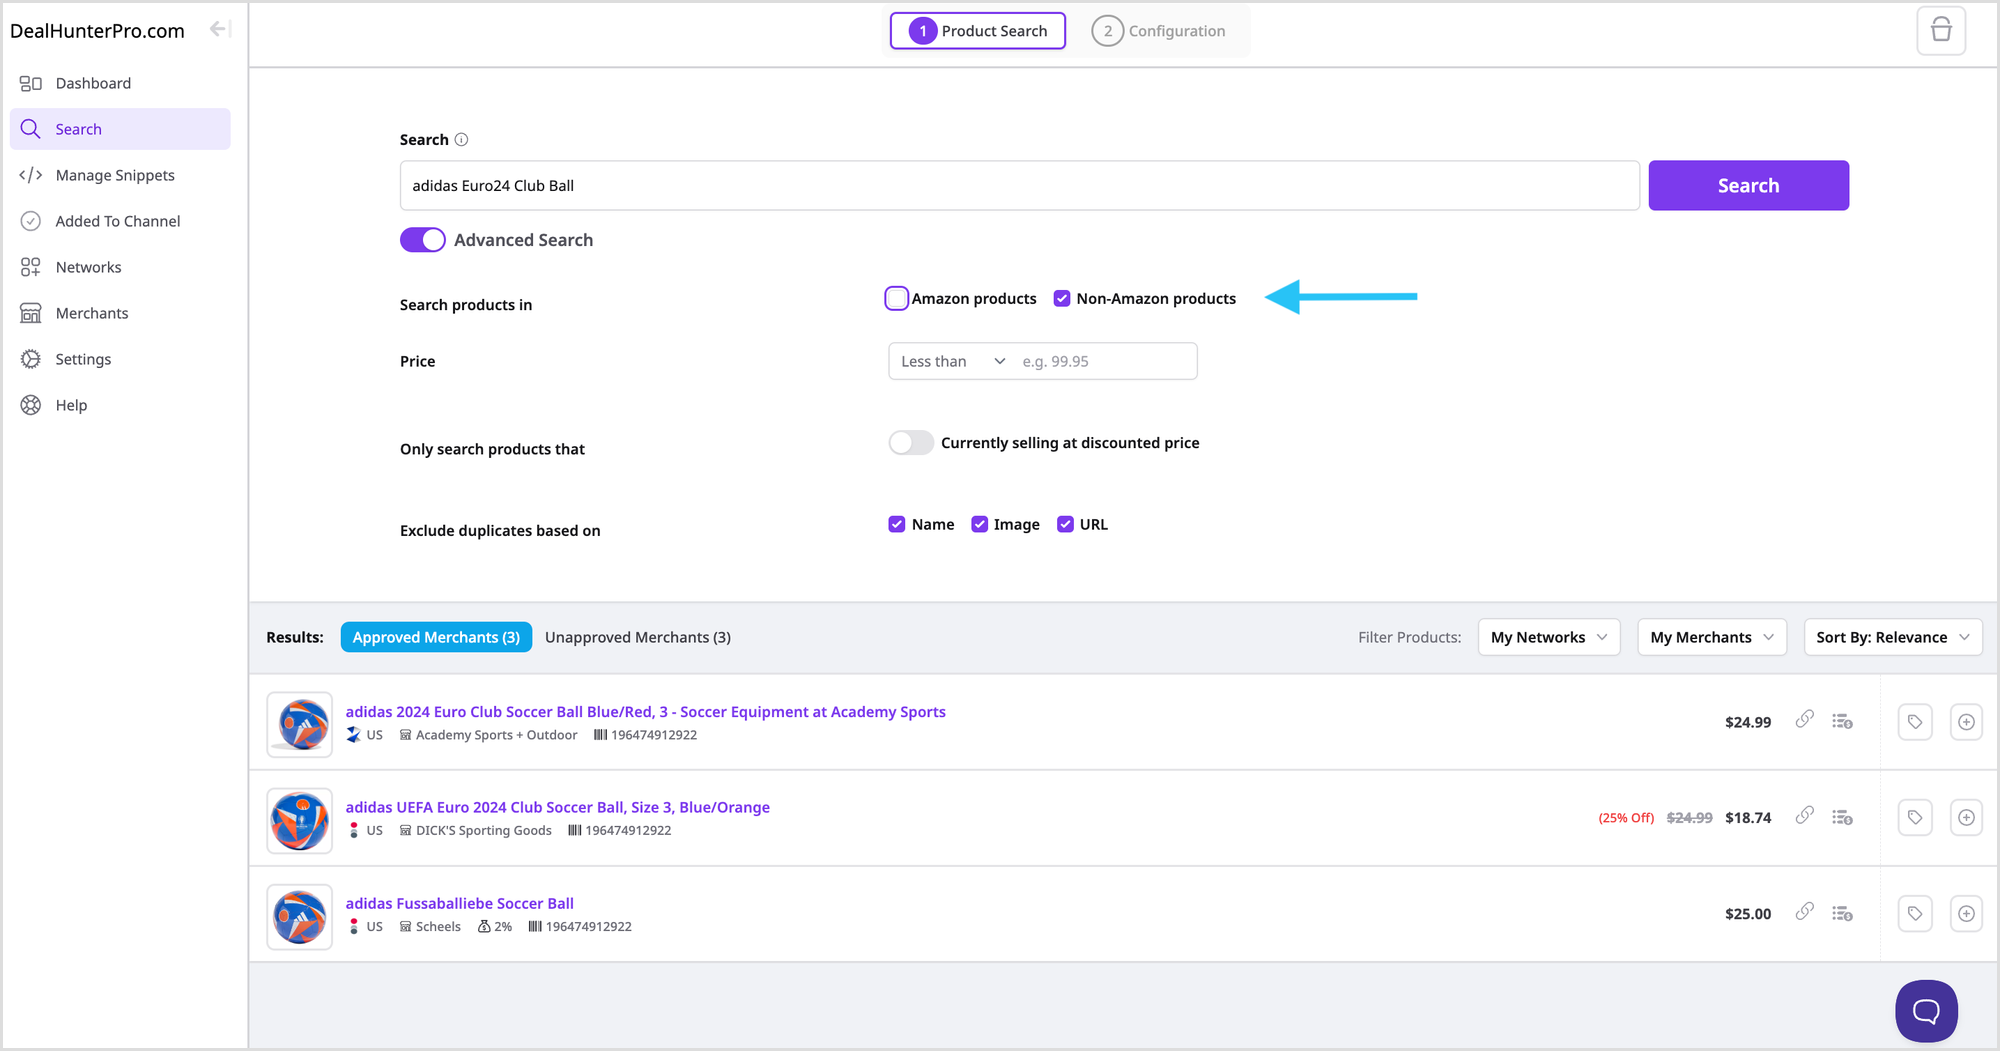Click the Settings gear icon
The width and height of the screenshot is (2000, 1051).
pos(31,359)
